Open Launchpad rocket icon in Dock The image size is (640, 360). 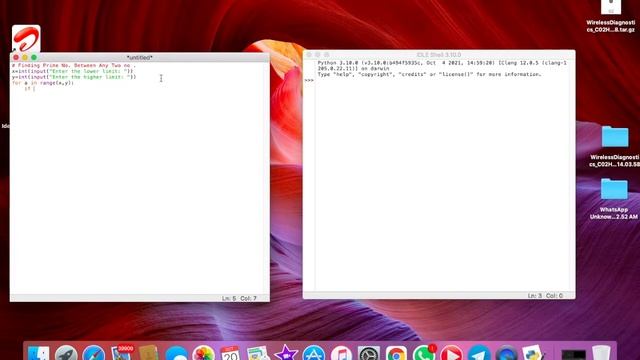point(66,353)
